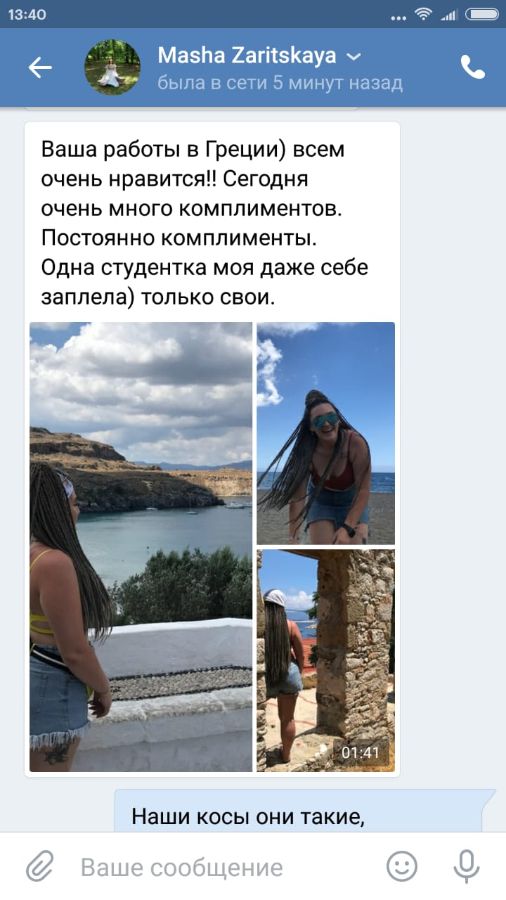Open the emoji smiley picker

click(x=402, y=867)
